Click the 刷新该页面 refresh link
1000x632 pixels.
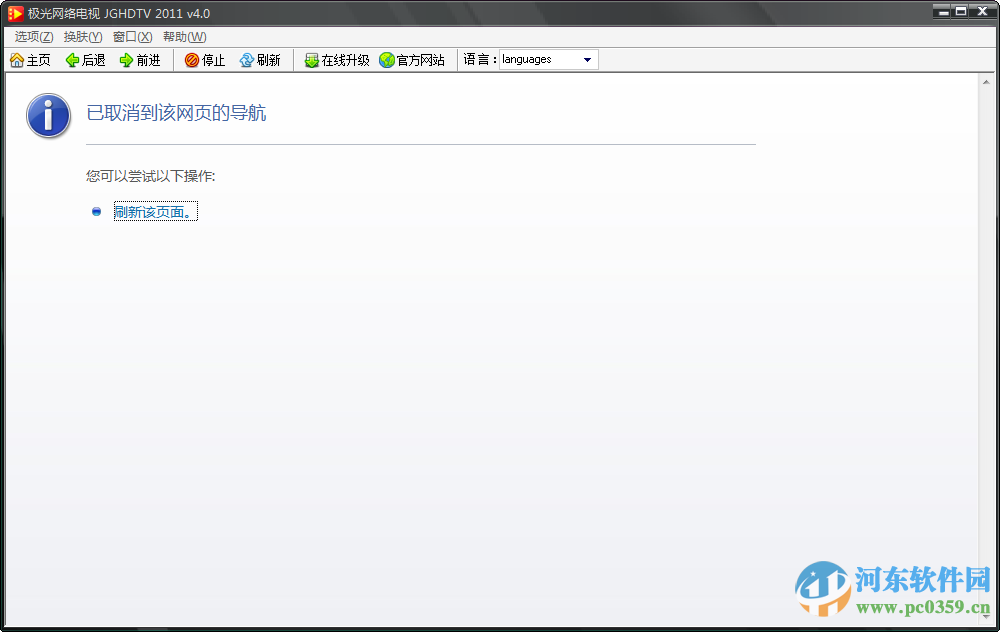[x=155, y=211]
